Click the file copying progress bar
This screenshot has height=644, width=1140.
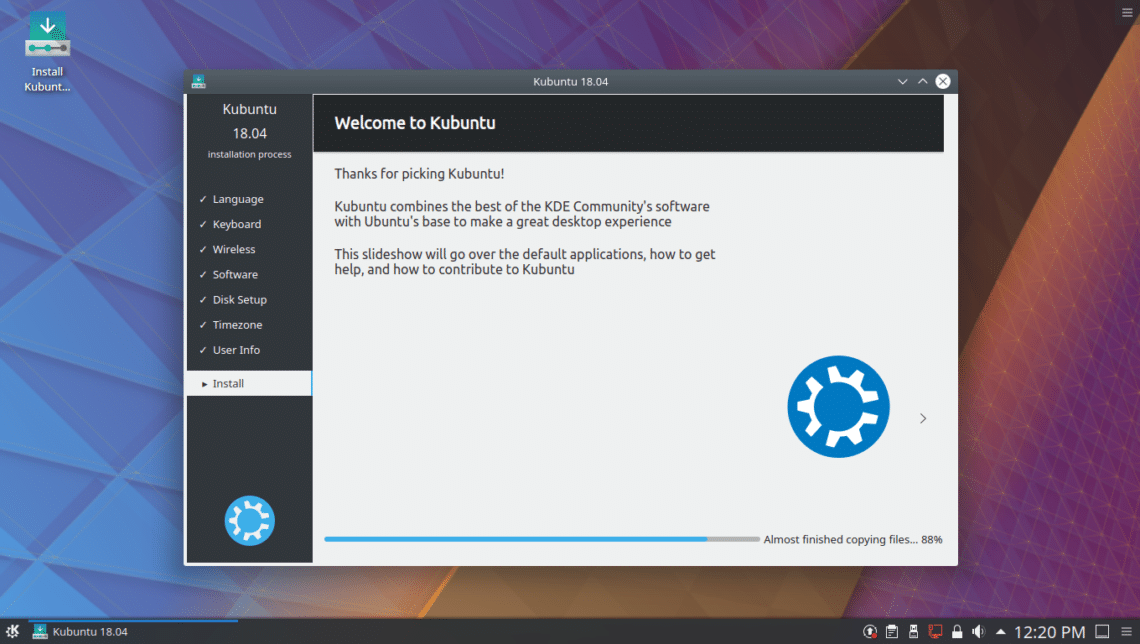pyautogui.click(x=541, y=539)
